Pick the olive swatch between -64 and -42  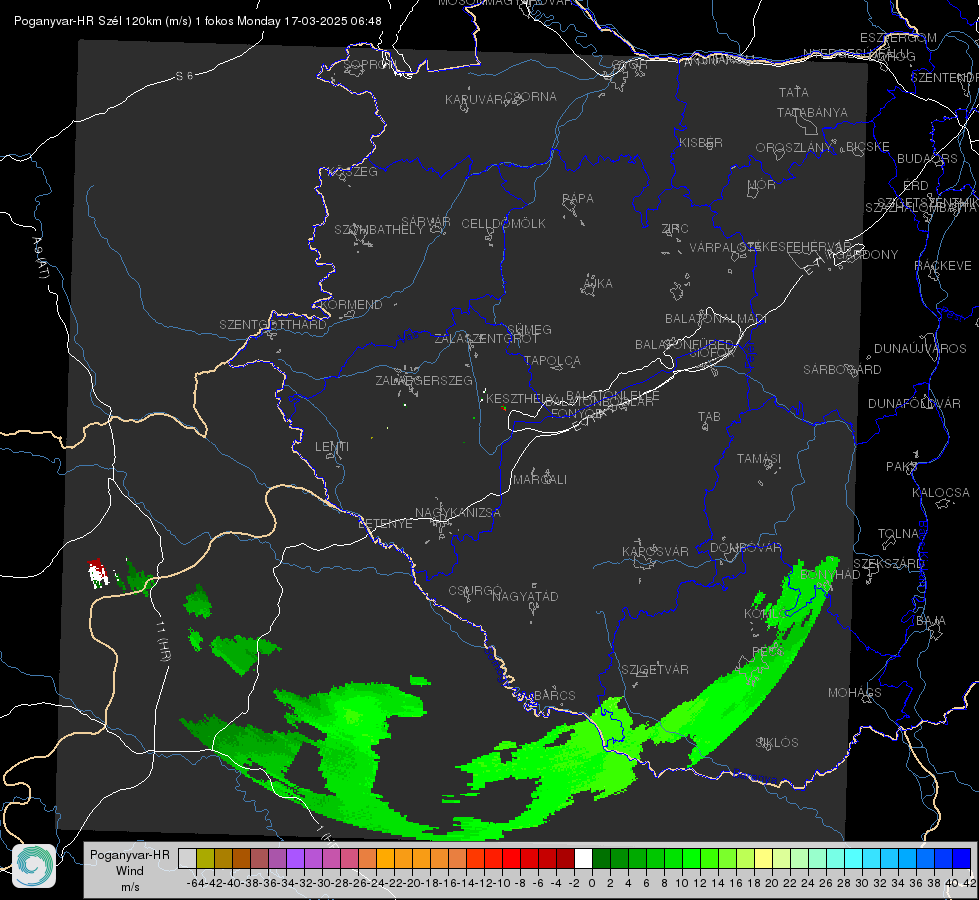(205, 858)
